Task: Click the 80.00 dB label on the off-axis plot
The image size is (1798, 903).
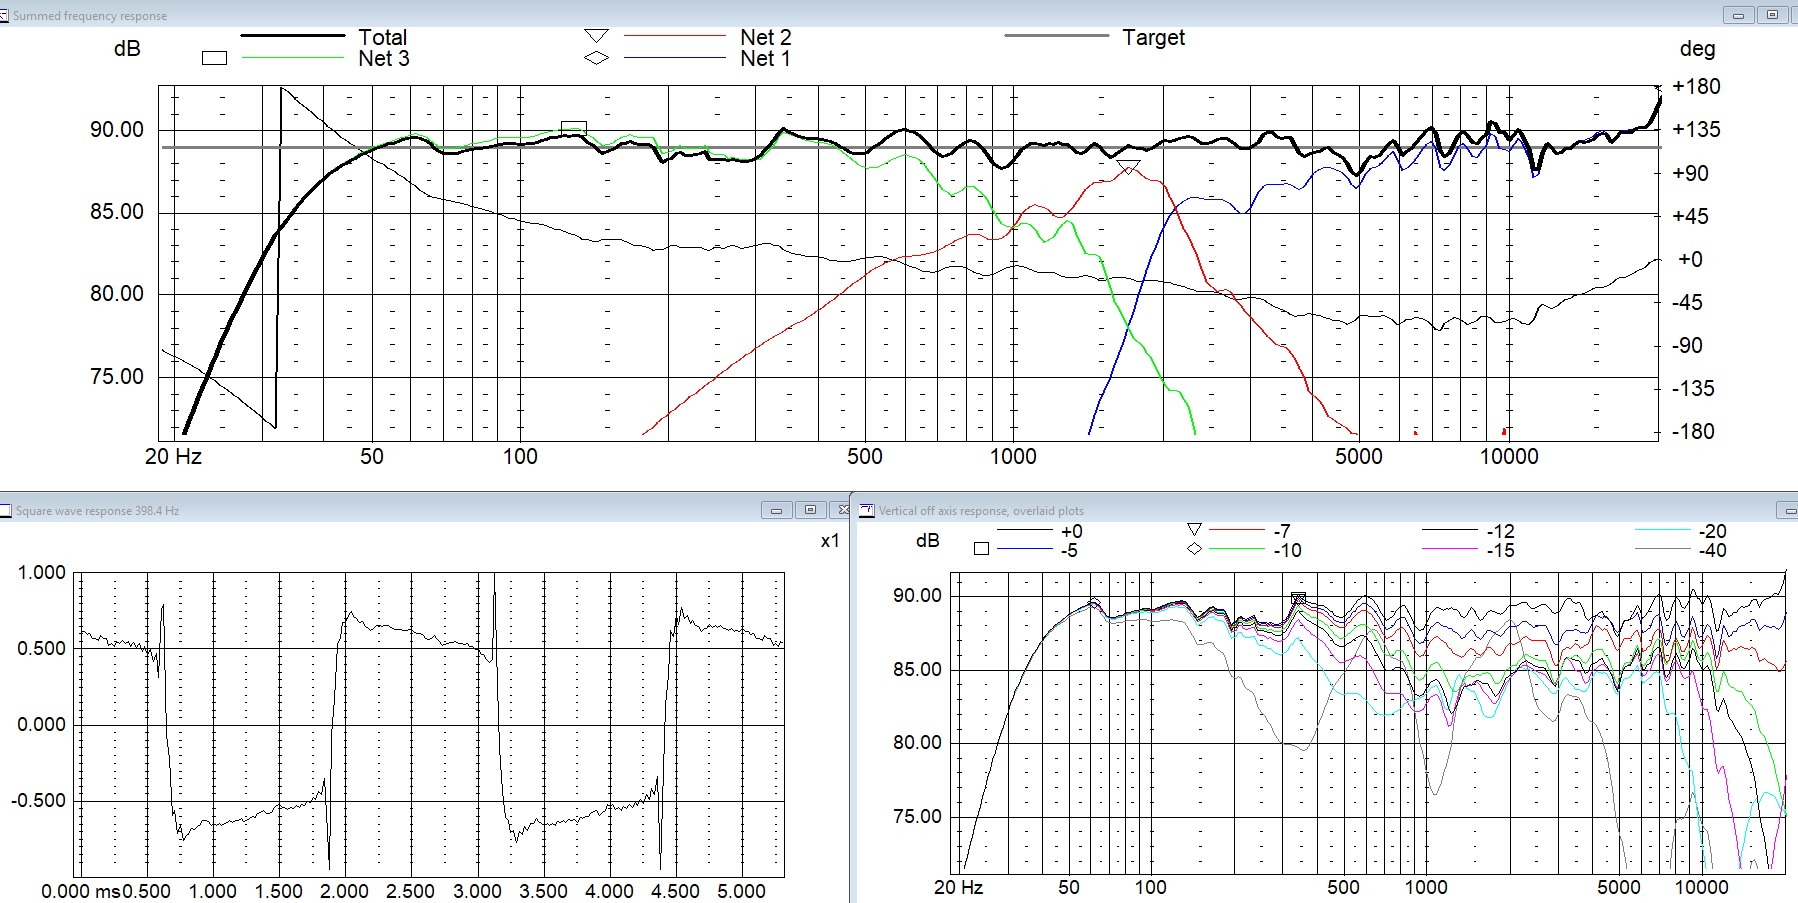Action: pyautogui.click(x=917, y=742)
